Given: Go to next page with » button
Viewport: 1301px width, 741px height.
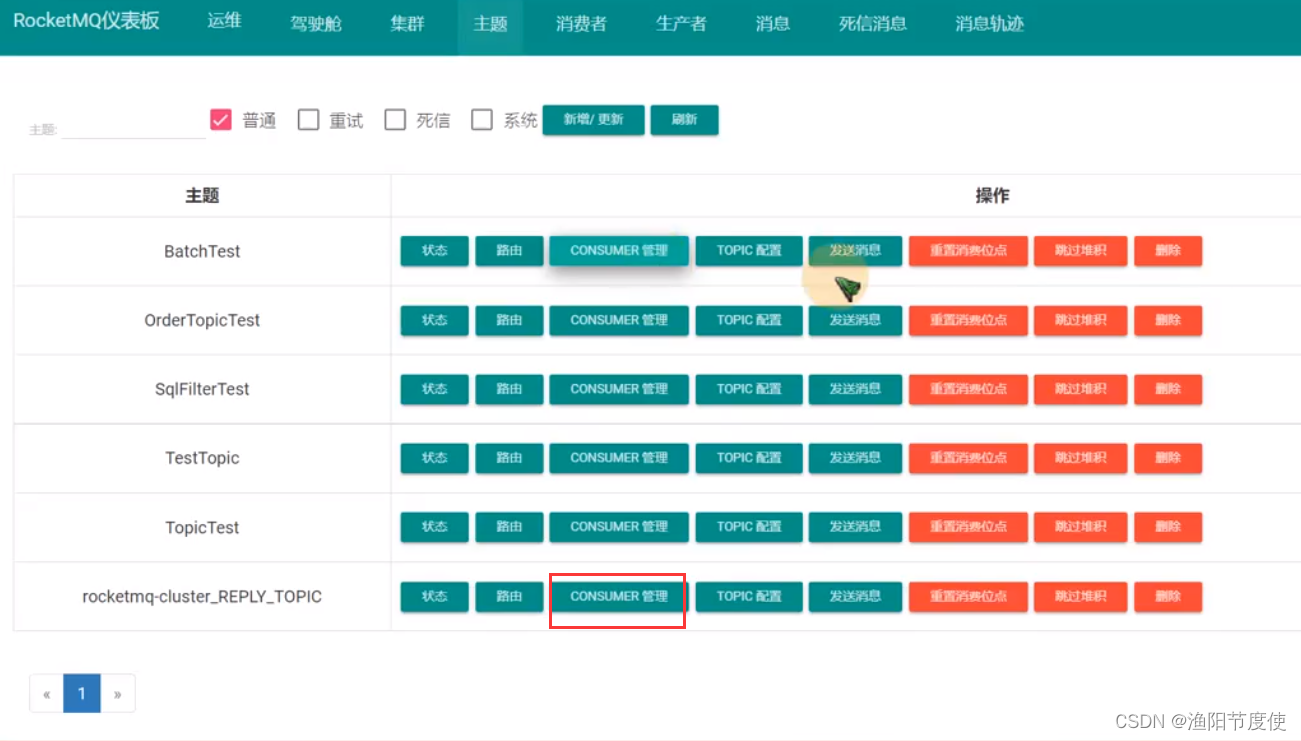Looking at the screenshot, I should pos(117,693).
